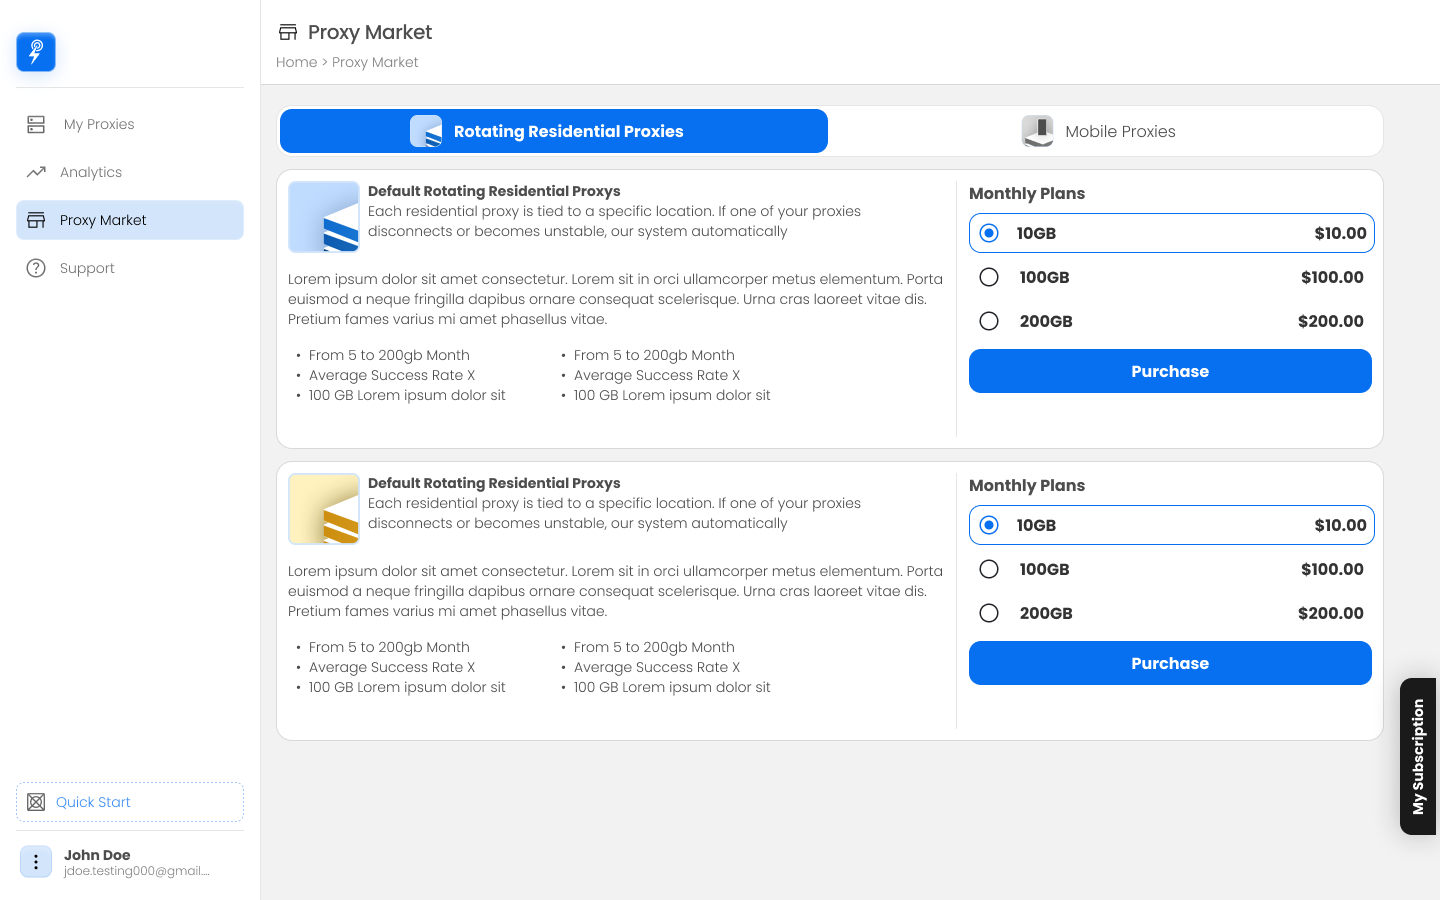Click the blue proxy product thumbnail
Screen dimensions: 1440x900
[324, 217]
